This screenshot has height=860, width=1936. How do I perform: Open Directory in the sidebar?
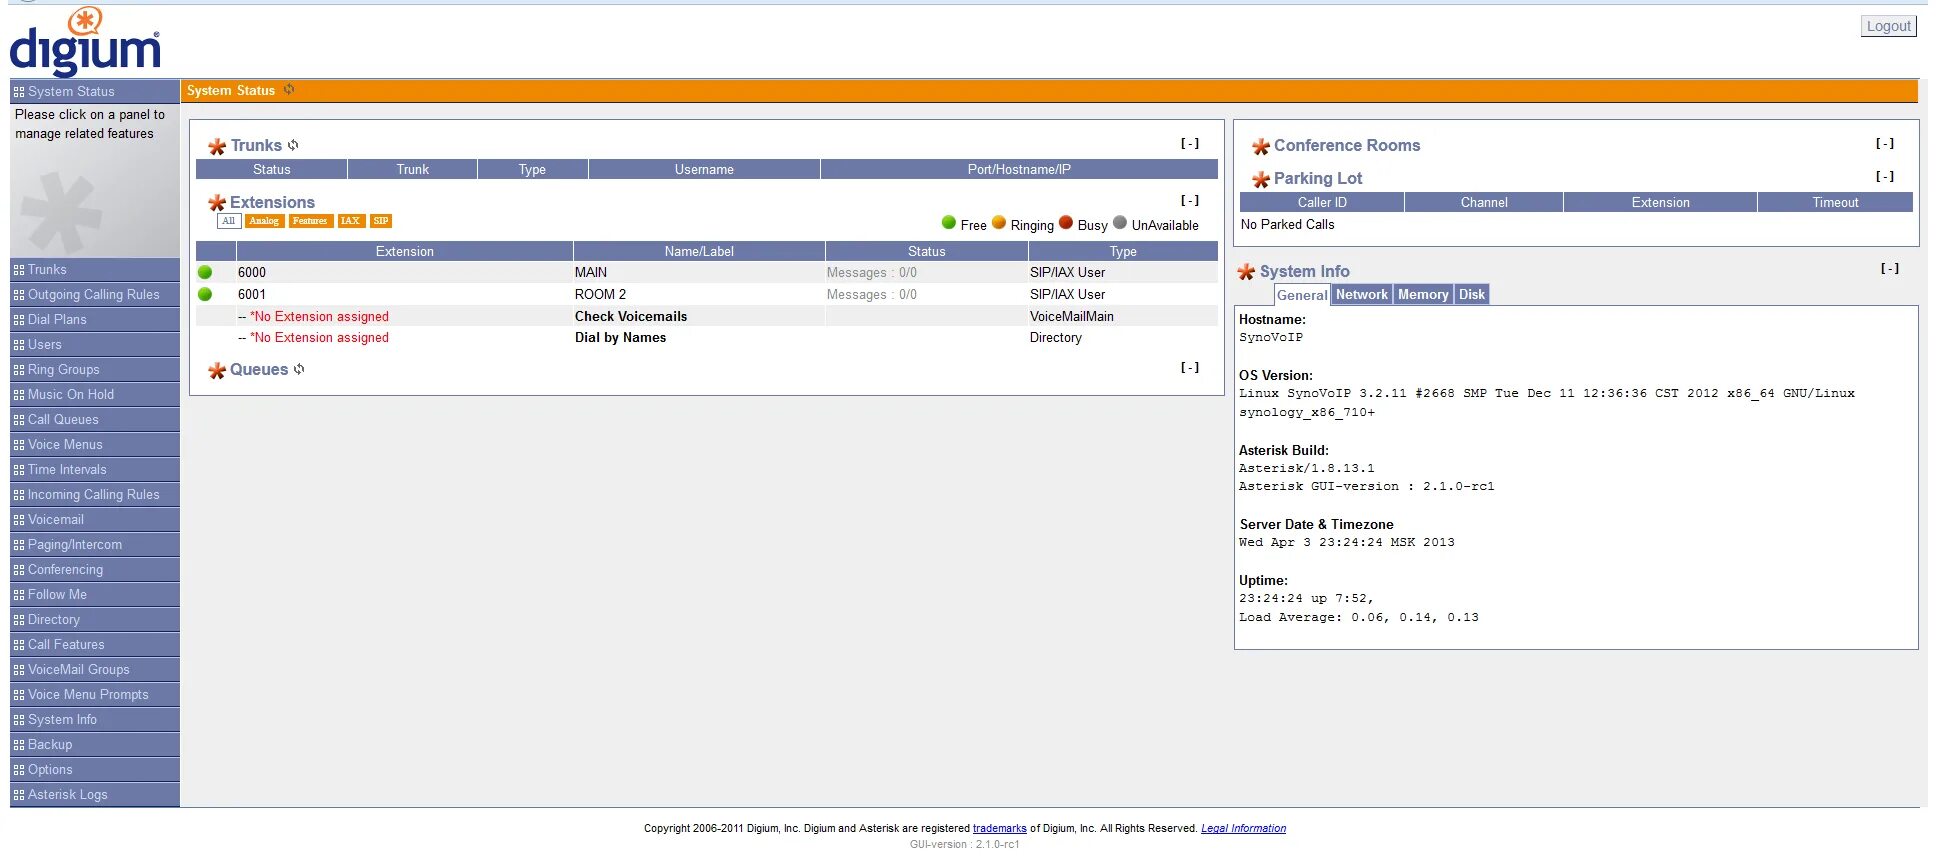[x=95, y=620]
